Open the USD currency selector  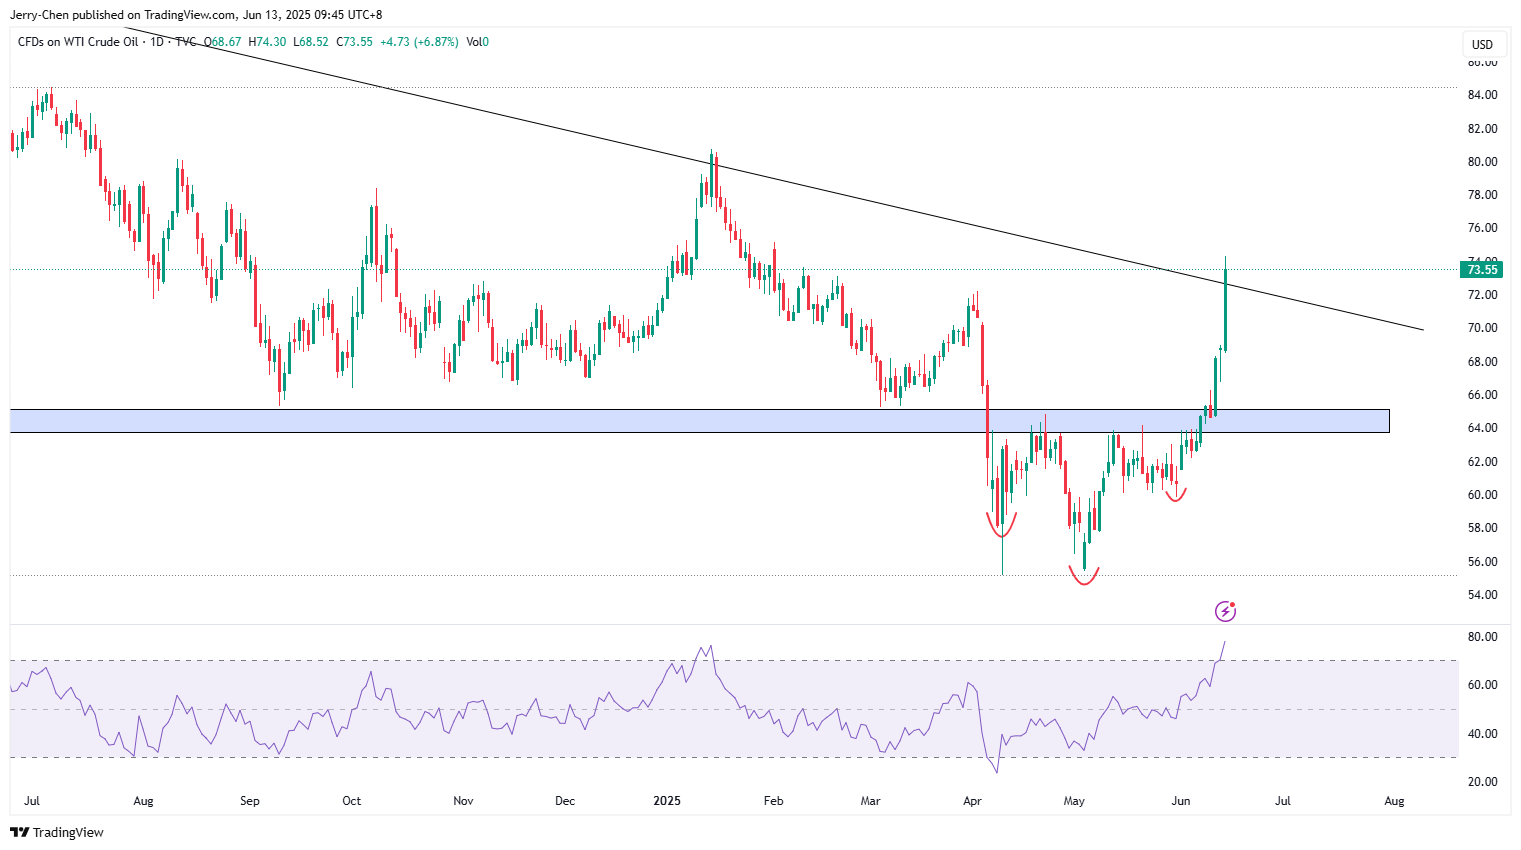click(x=1482, y=44)
